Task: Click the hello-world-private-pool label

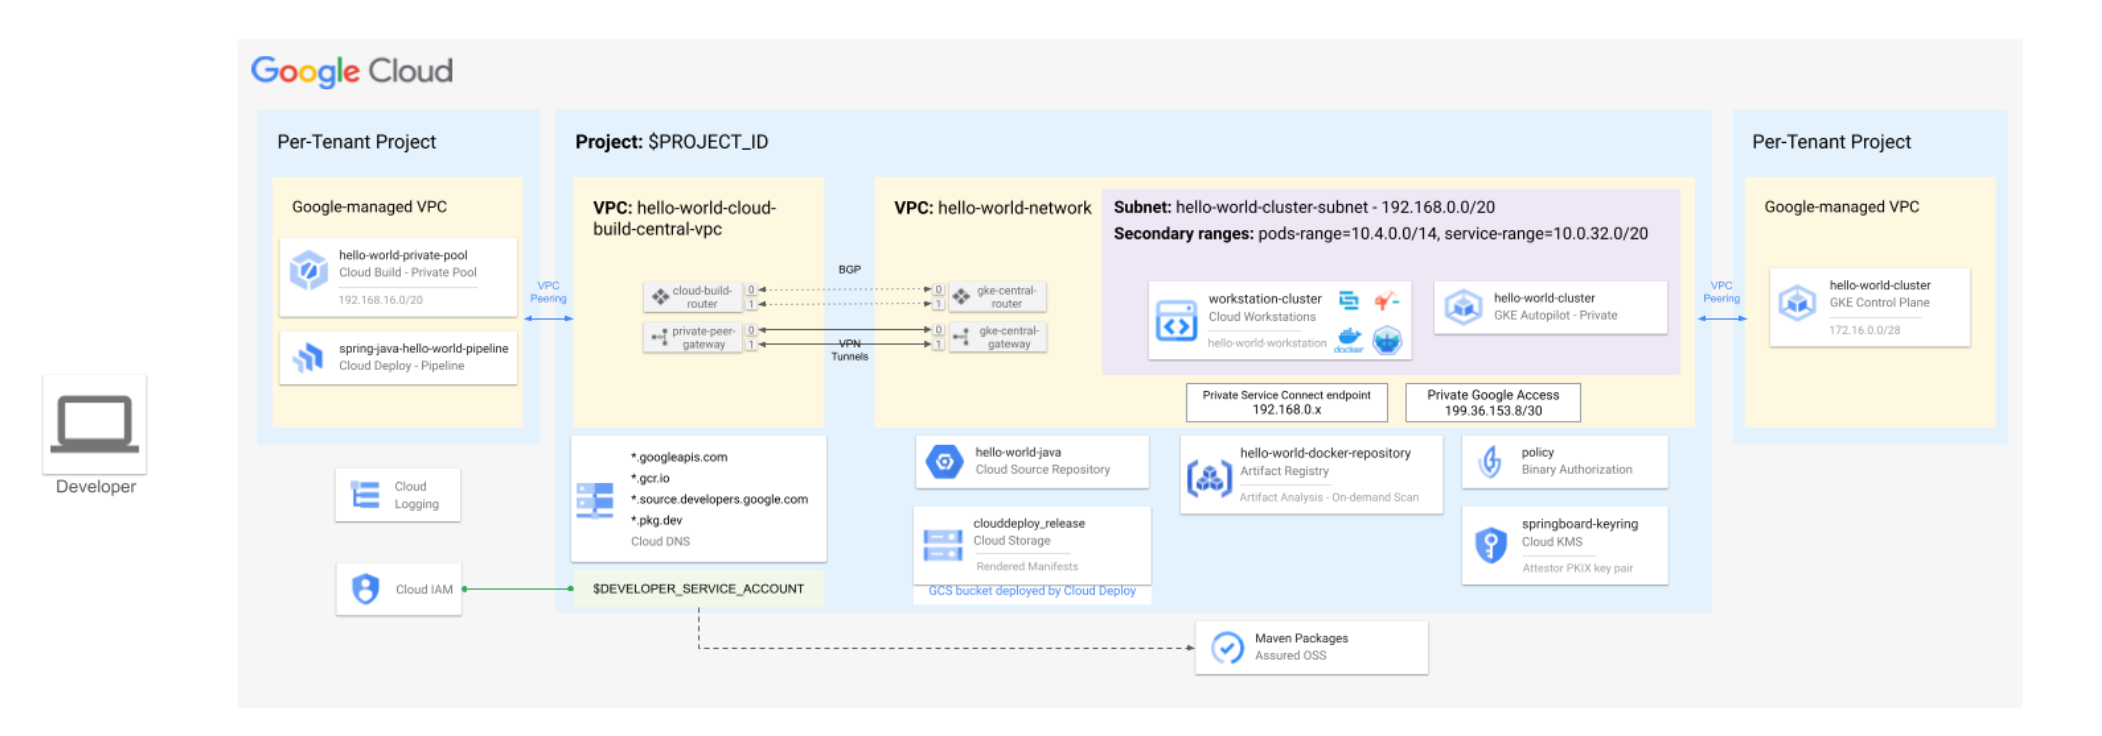Action: [403, 255]
